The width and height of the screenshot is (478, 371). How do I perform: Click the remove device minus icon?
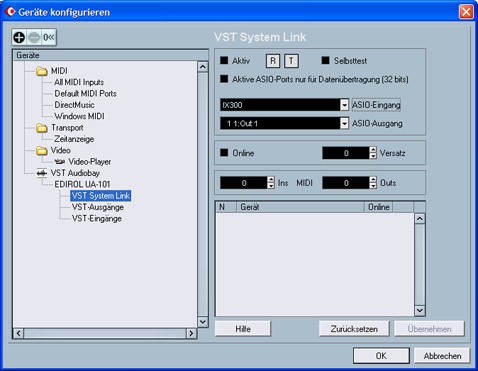click(34, 37)
